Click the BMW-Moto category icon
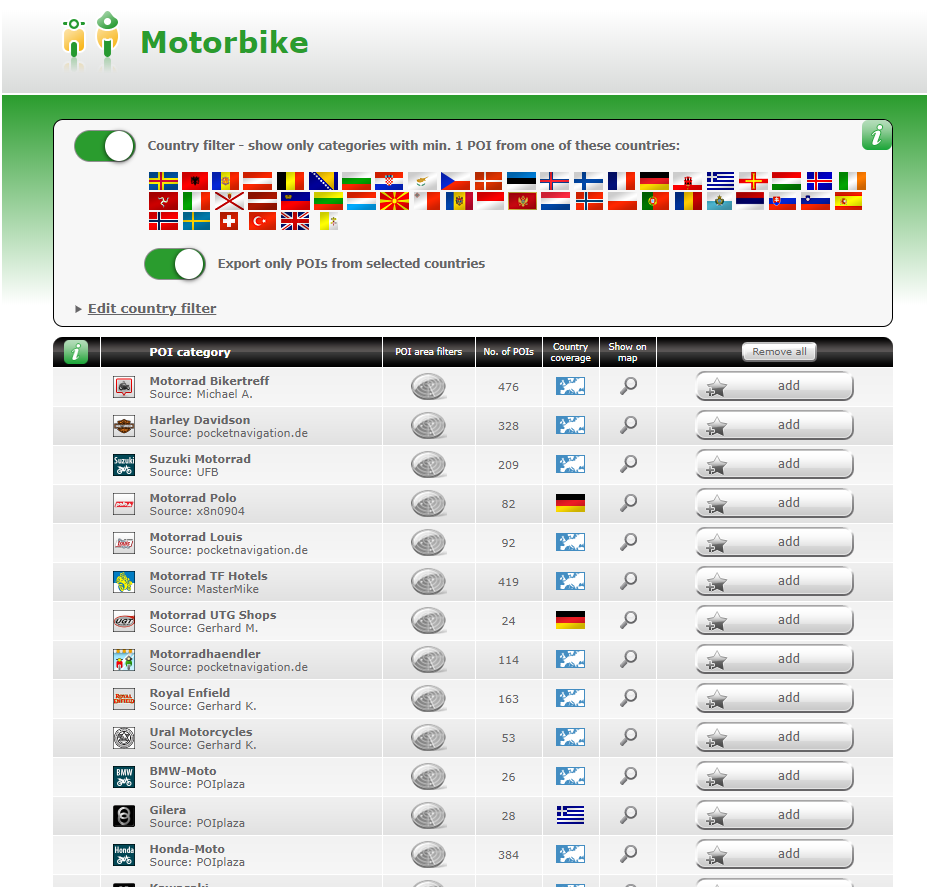The height and width of the screenshot is (889, 929). (124, 778)
